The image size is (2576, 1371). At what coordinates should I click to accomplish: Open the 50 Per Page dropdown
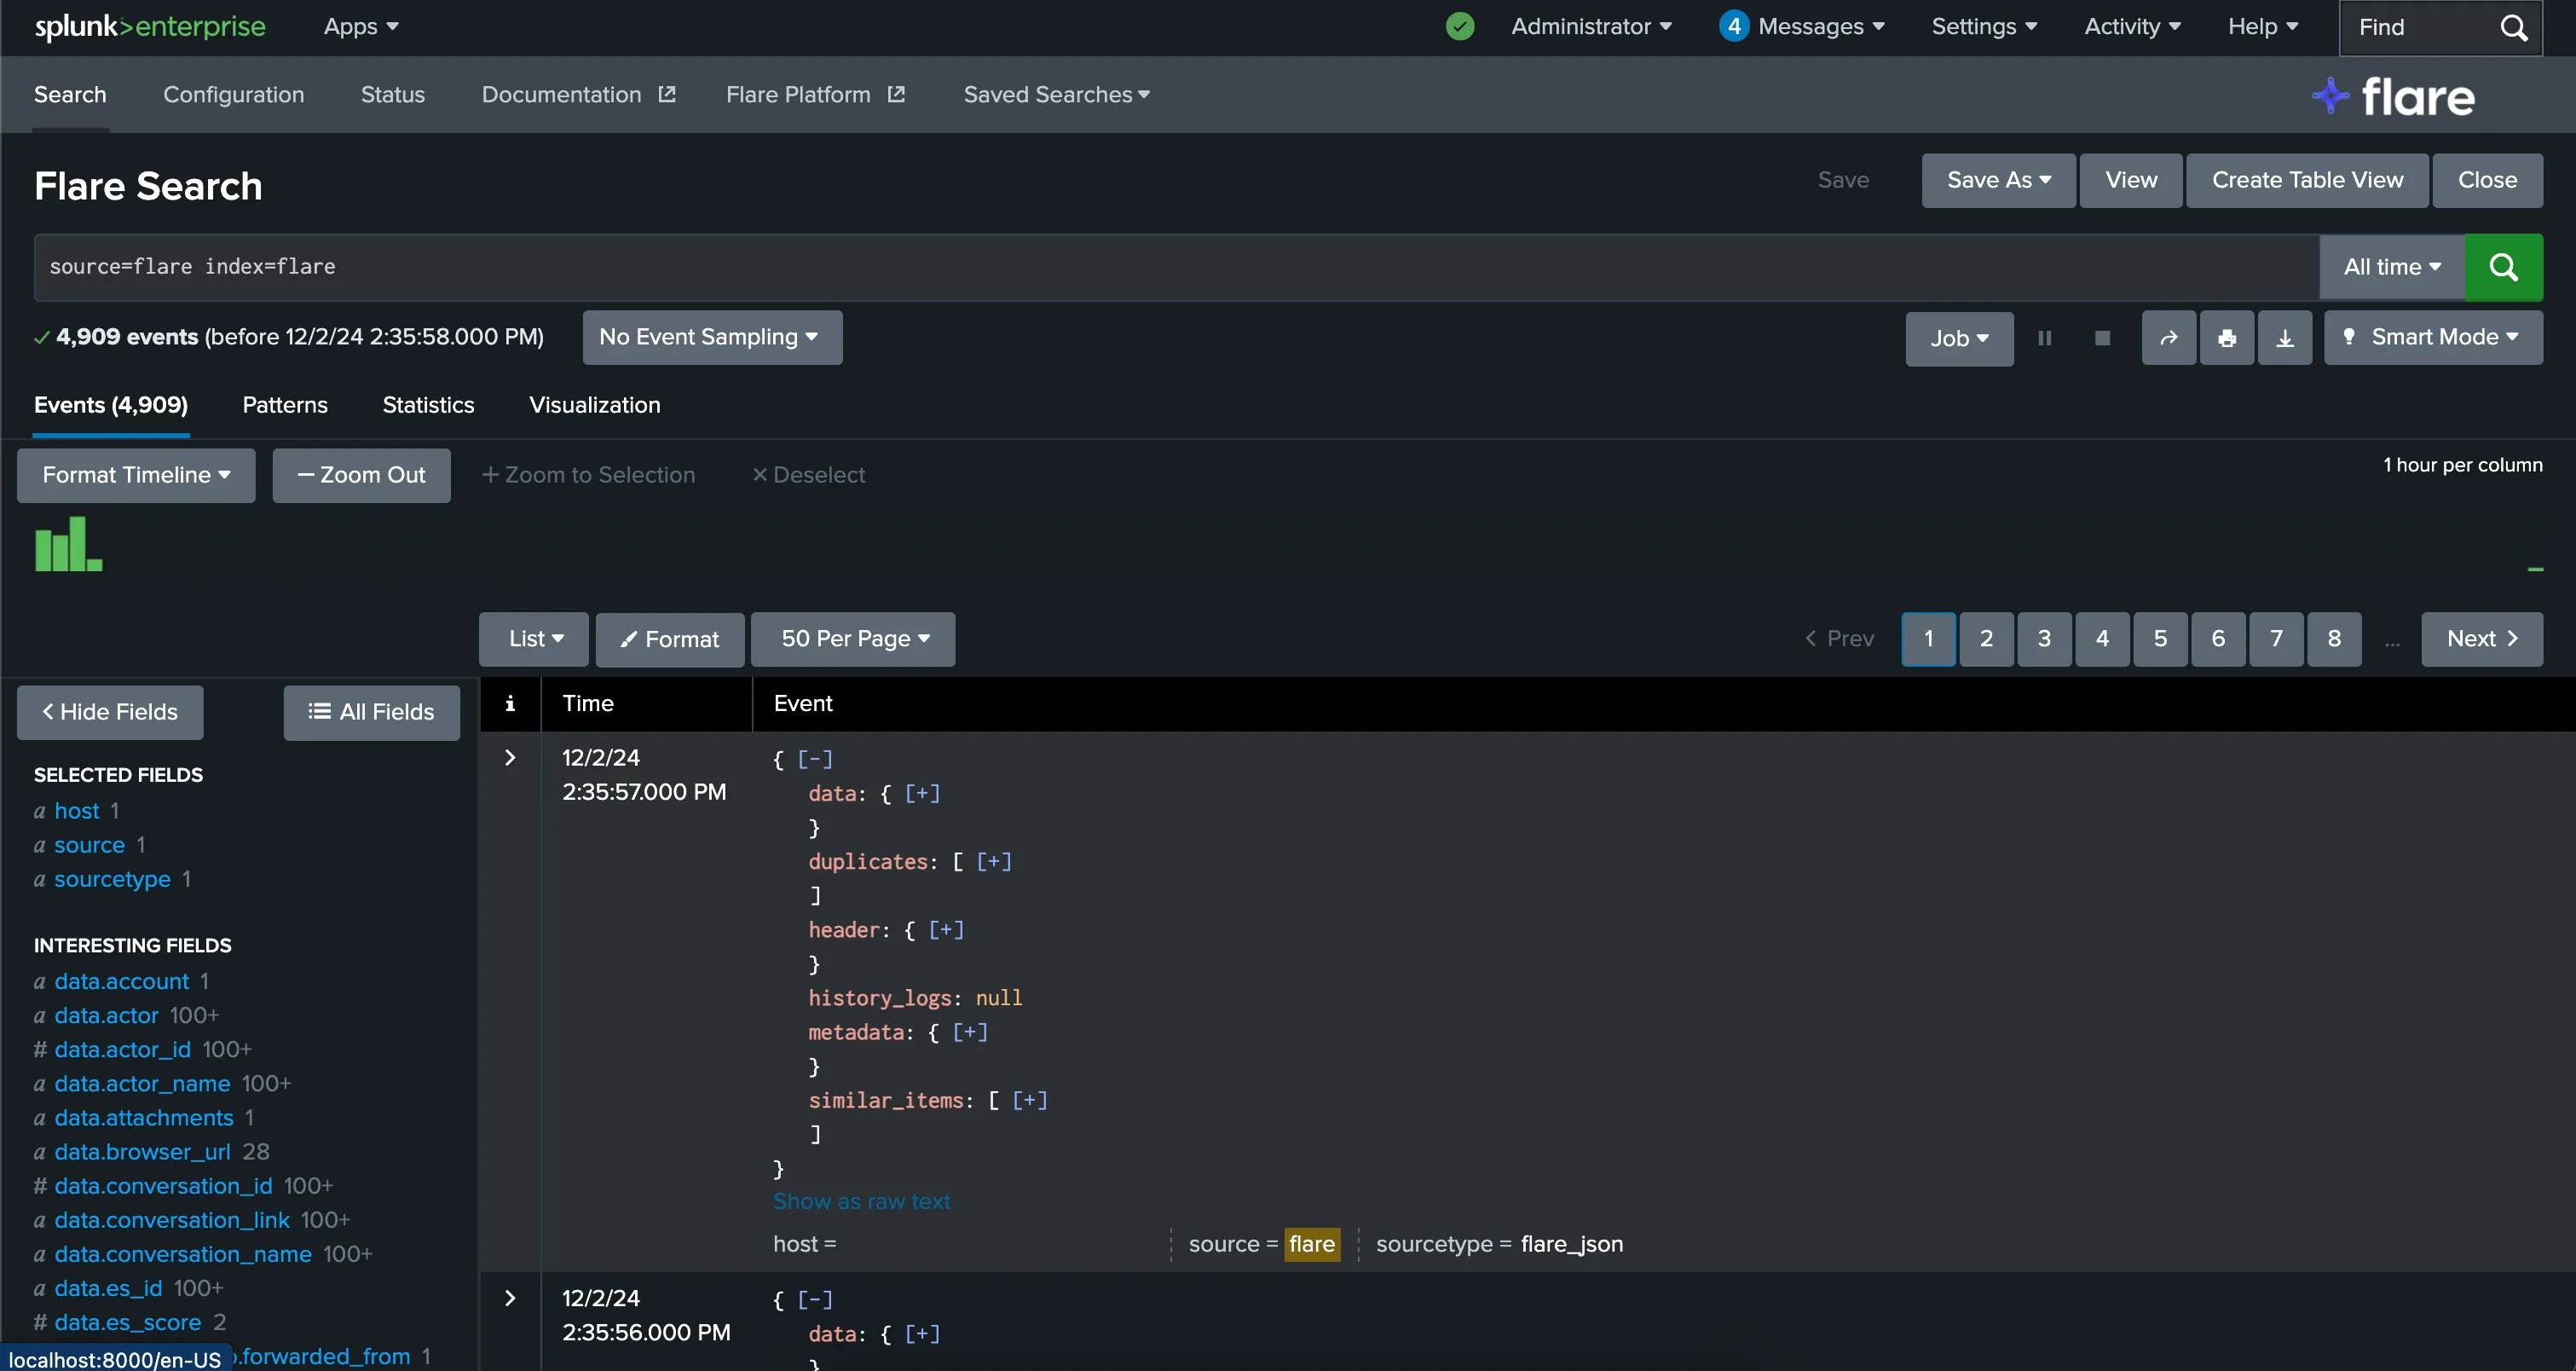point(853,639)
